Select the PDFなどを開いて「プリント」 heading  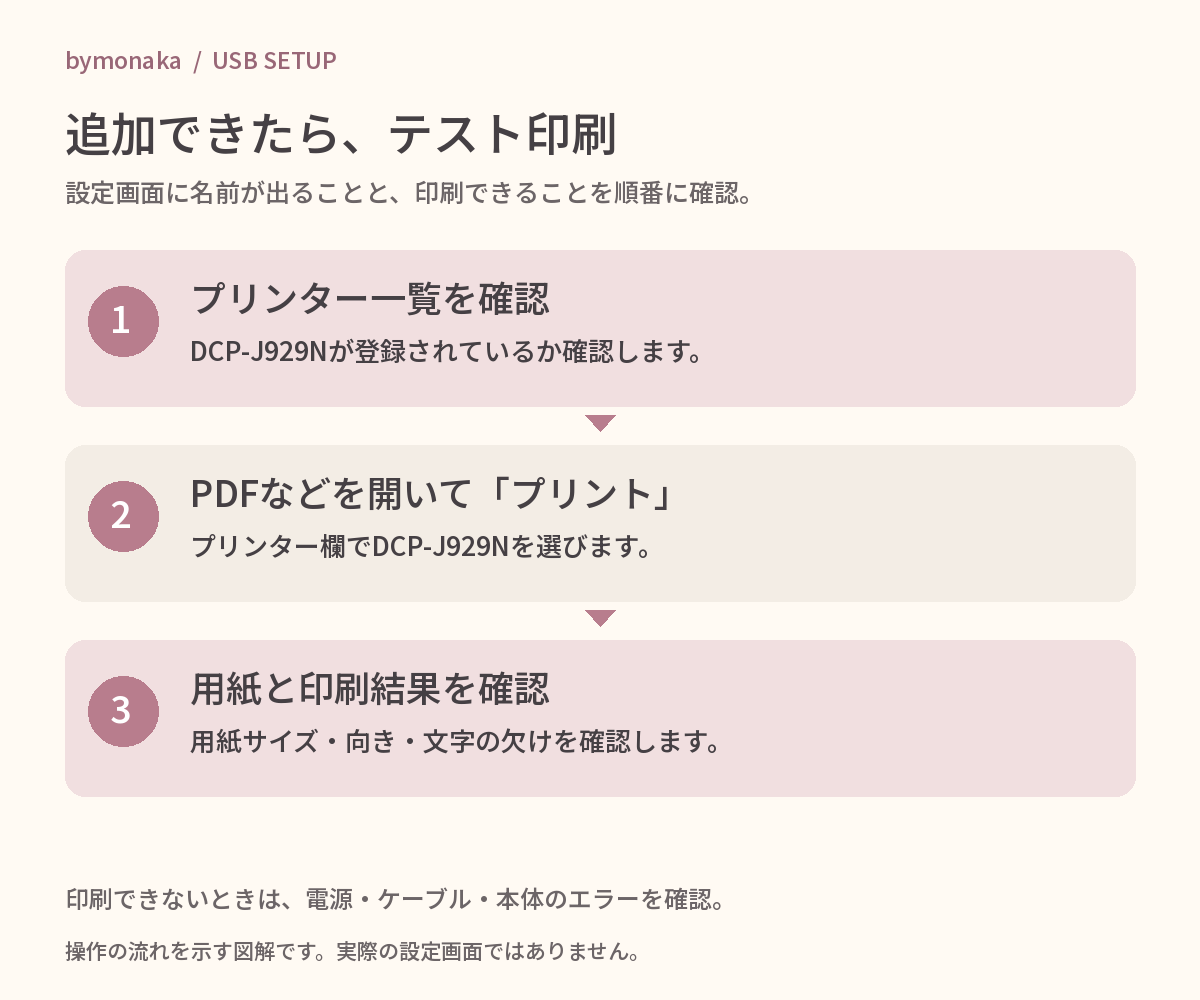430,493
